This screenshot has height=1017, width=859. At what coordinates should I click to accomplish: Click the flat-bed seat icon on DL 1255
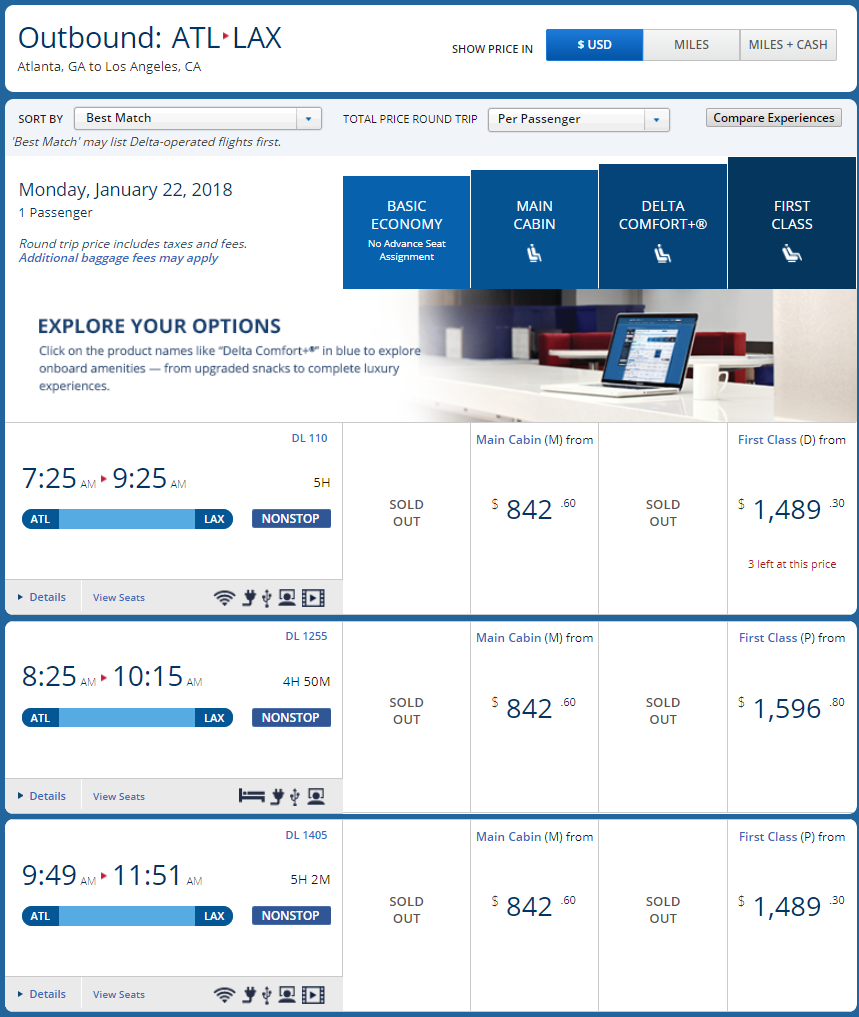click(x=251, y=796)
